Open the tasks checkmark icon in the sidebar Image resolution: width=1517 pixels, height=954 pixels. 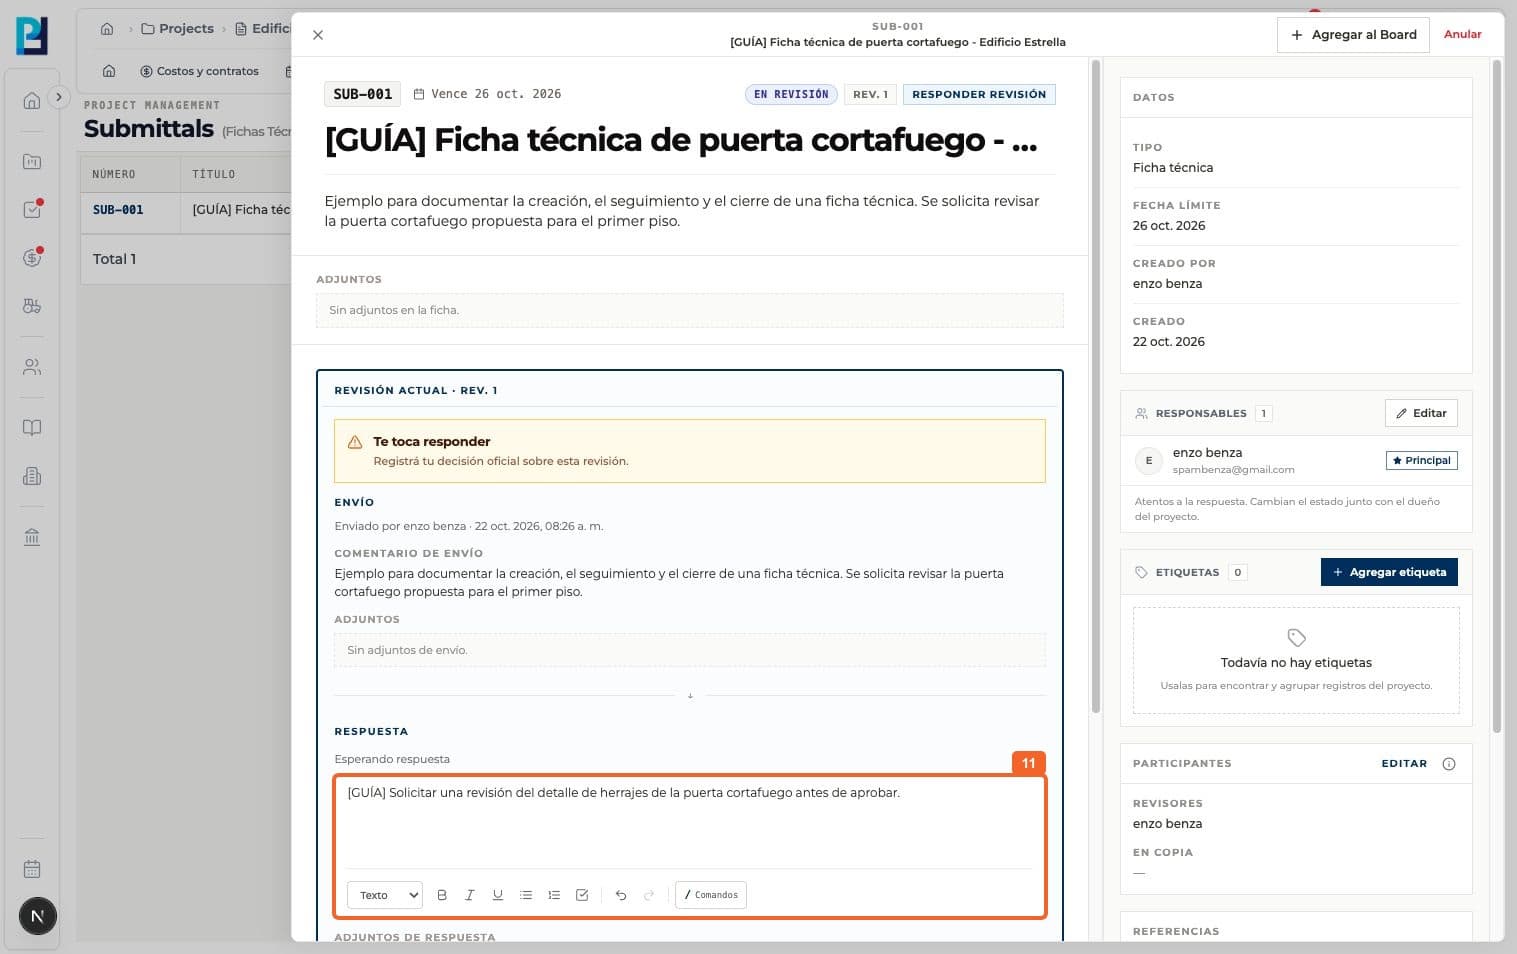click(x=32, y=210)
